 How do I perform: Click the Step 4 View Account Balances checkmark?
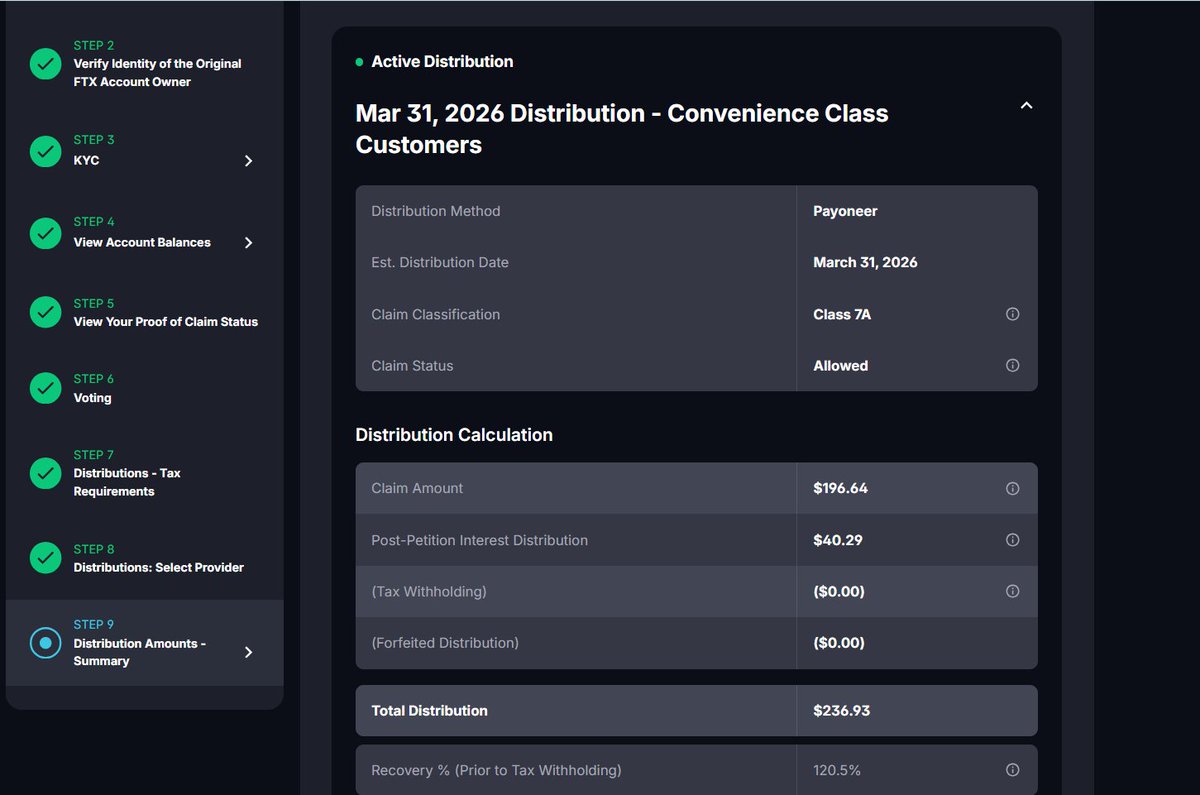point(46,233)
